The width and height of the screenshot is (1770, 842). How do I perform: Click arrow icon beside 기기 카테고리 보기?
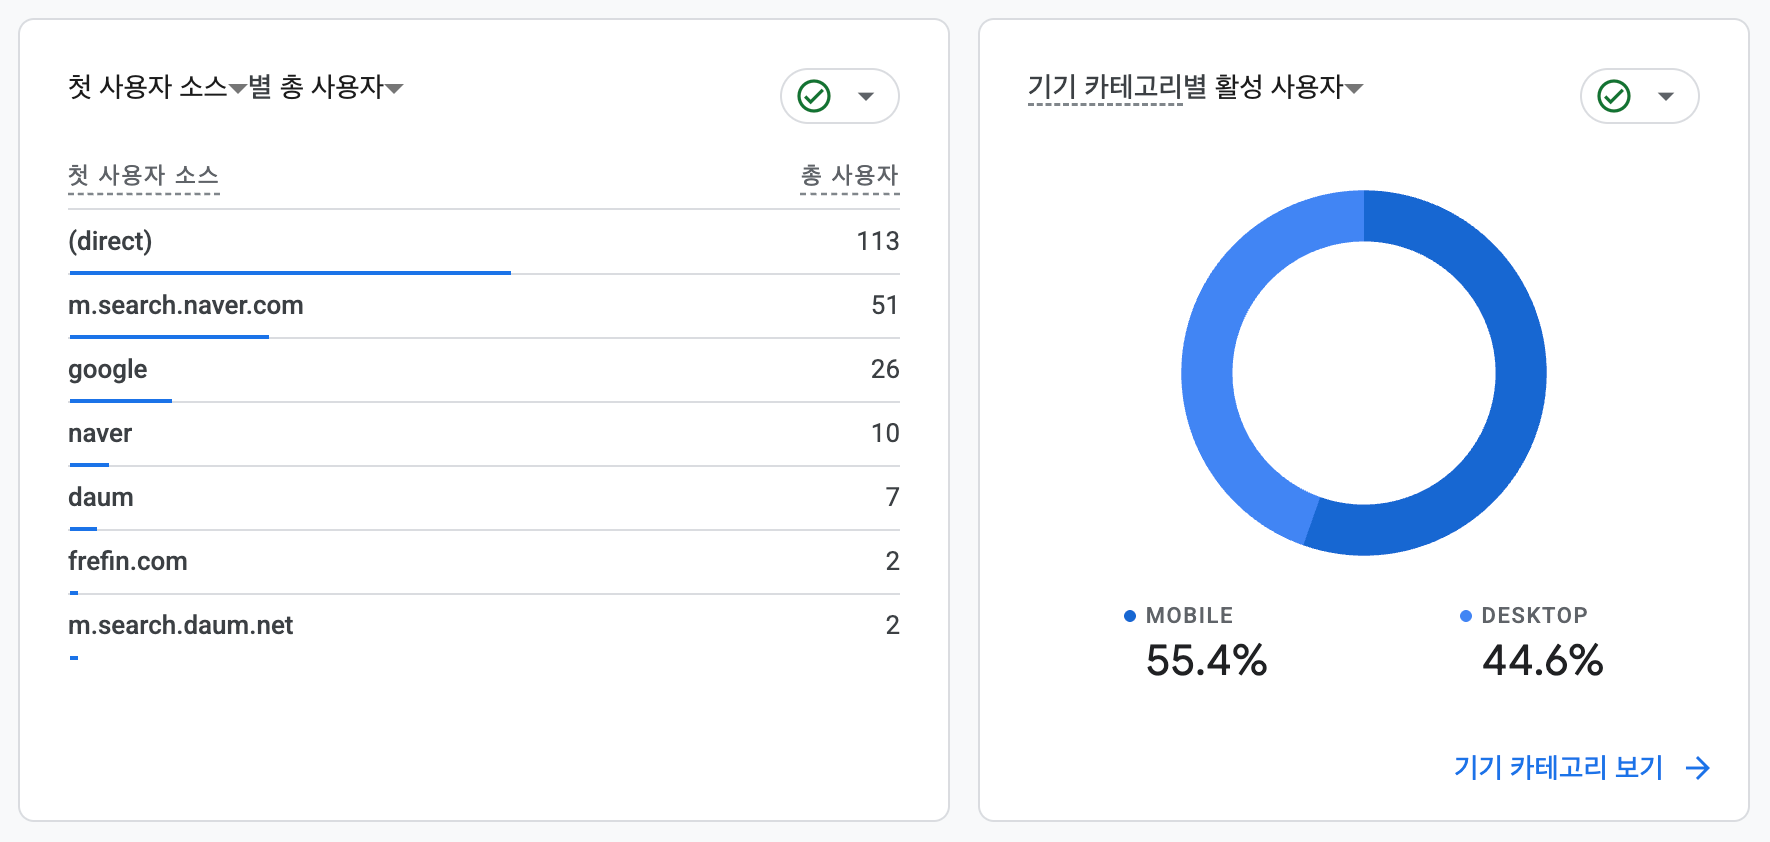click(1698, 768)
